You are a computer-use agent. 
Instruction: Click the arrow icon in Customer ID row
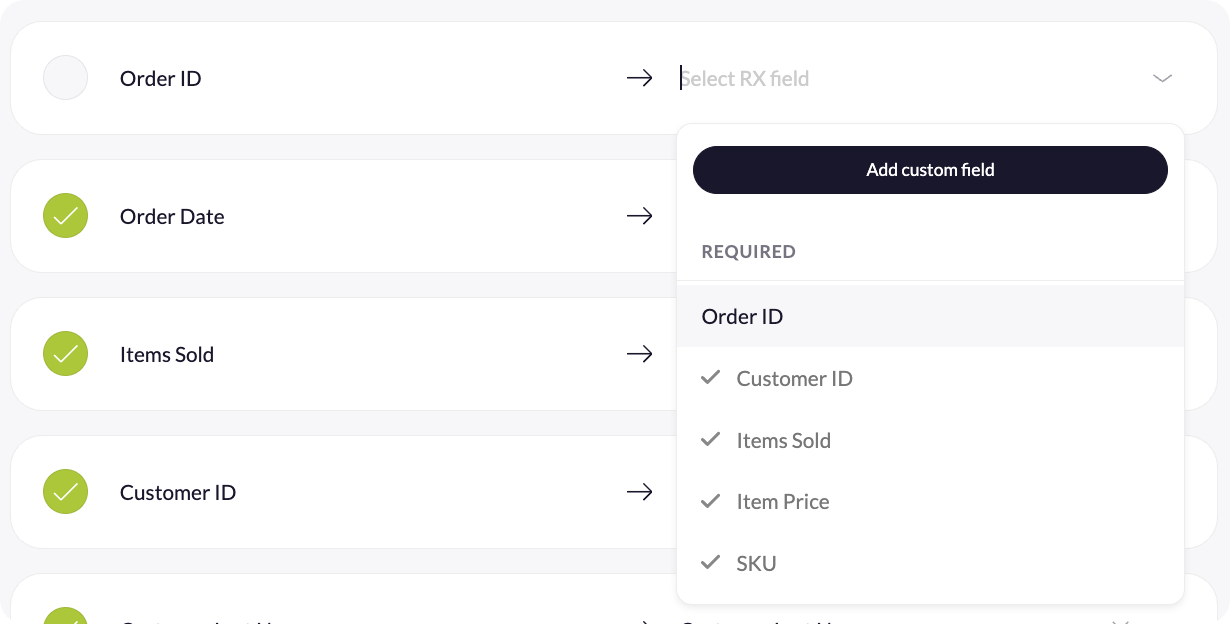(639, 492)
